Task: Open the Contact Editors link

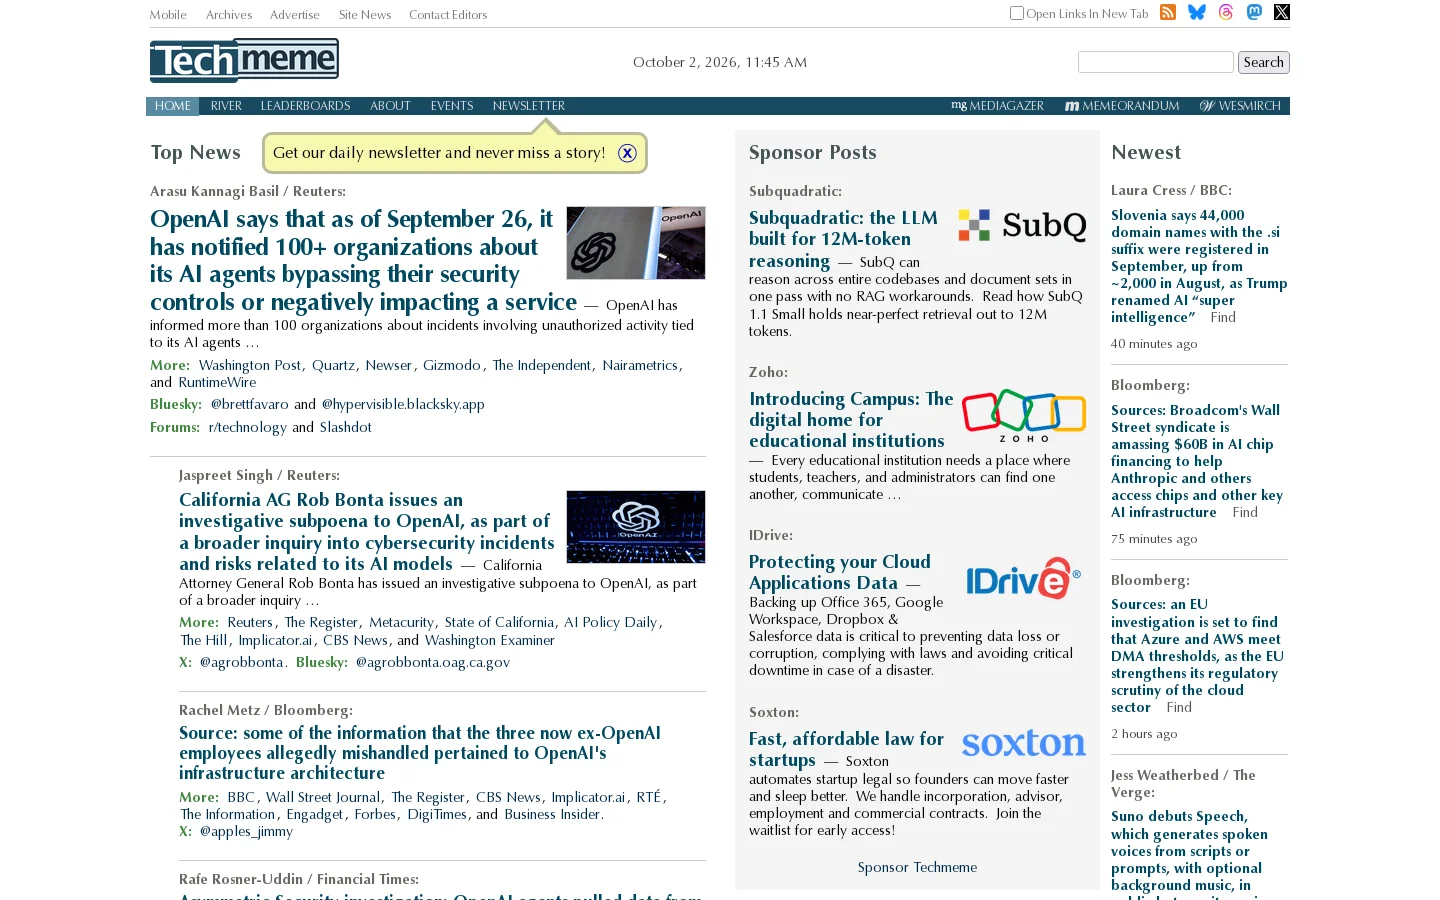Action: pyautogui.click(x=448, y=15)
